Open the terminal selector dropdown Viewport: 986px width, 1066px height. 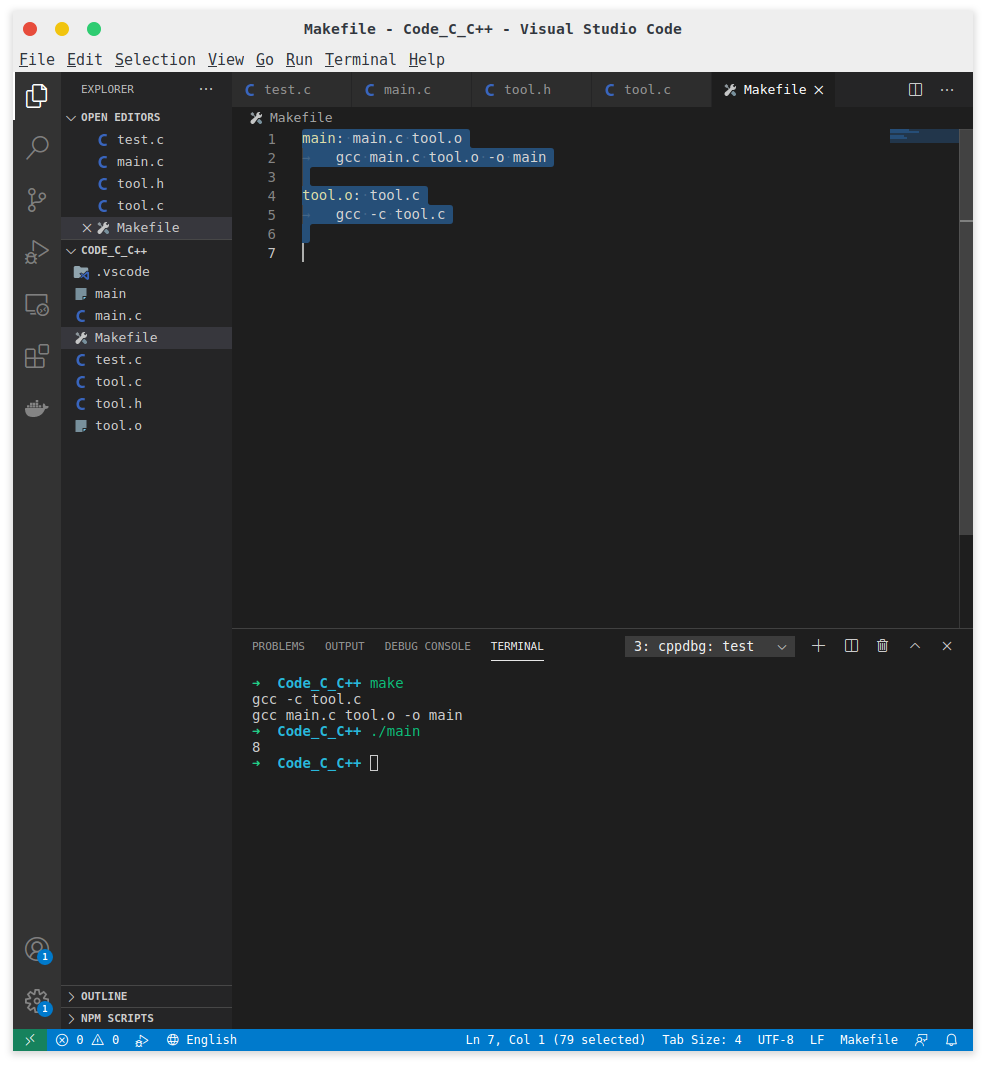(x=709, y=646)
